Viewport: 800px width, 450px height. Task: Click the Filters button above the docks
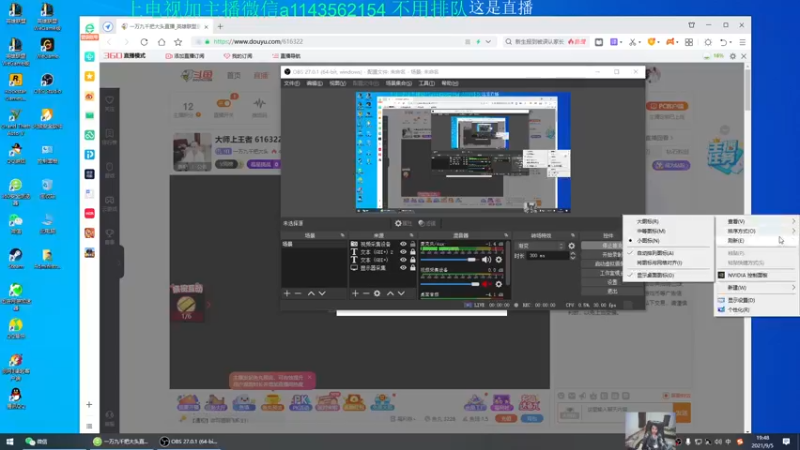pyautogui.click(x=427, y=223)
